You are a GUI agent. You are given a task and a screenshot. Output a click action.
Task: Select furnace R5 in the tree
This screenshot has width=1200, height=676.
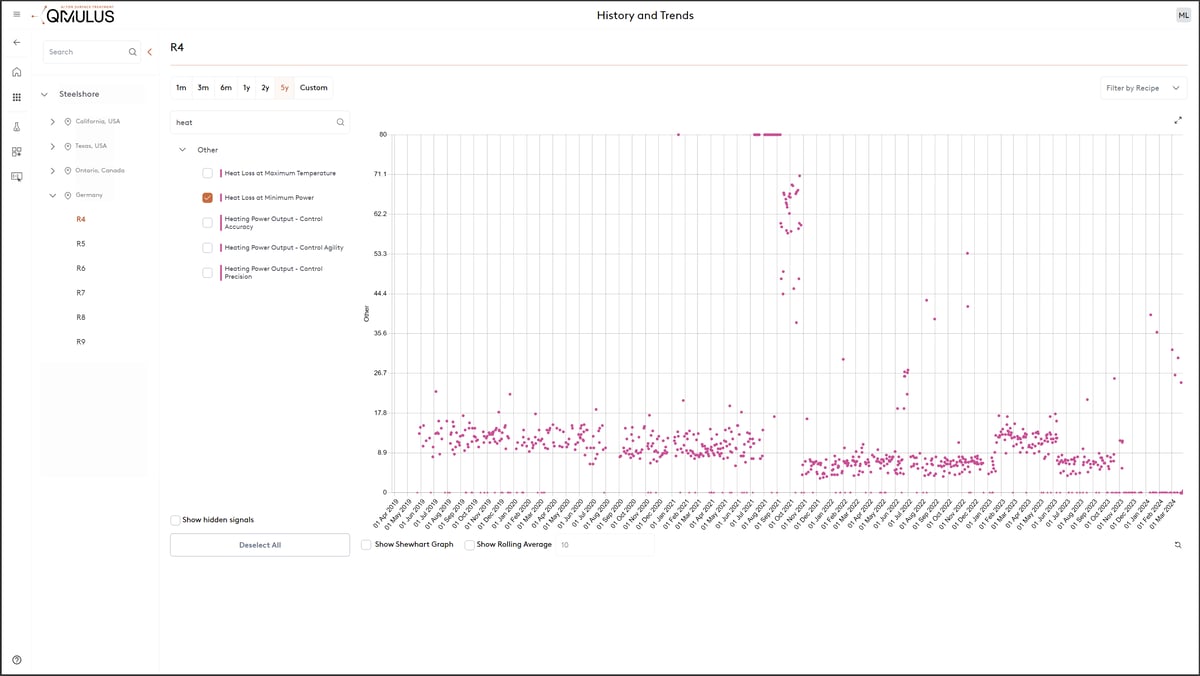pyautogui.click(x=81, y=244)
